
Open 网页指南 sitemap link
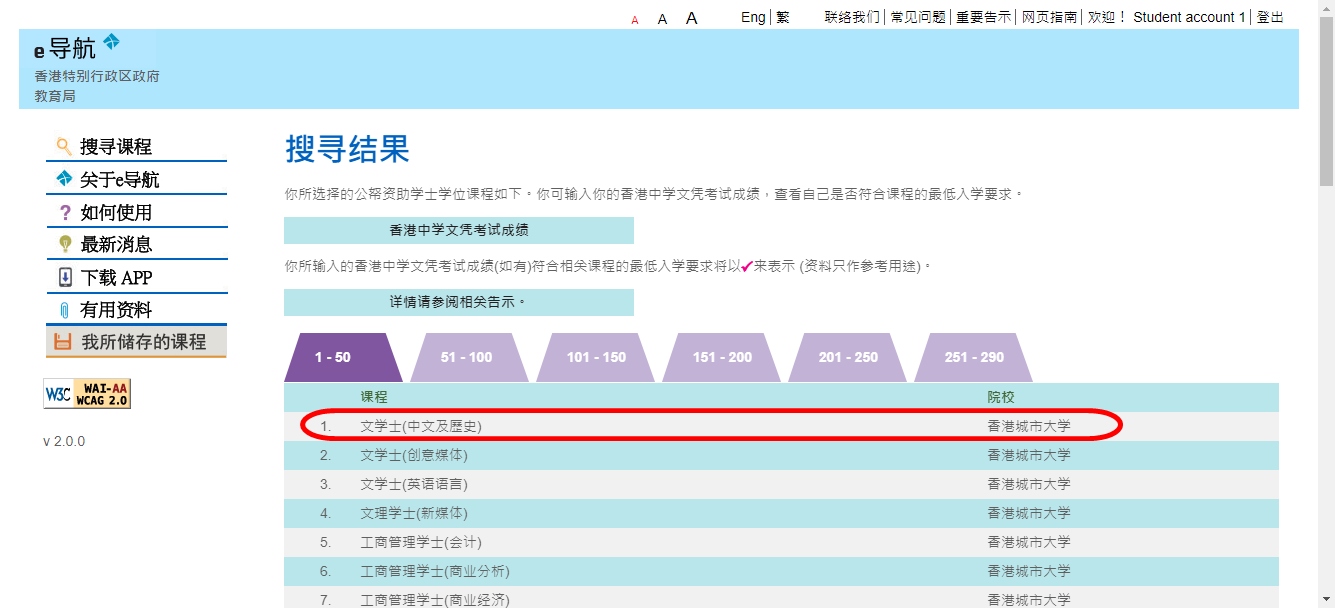coord(1049,17)
